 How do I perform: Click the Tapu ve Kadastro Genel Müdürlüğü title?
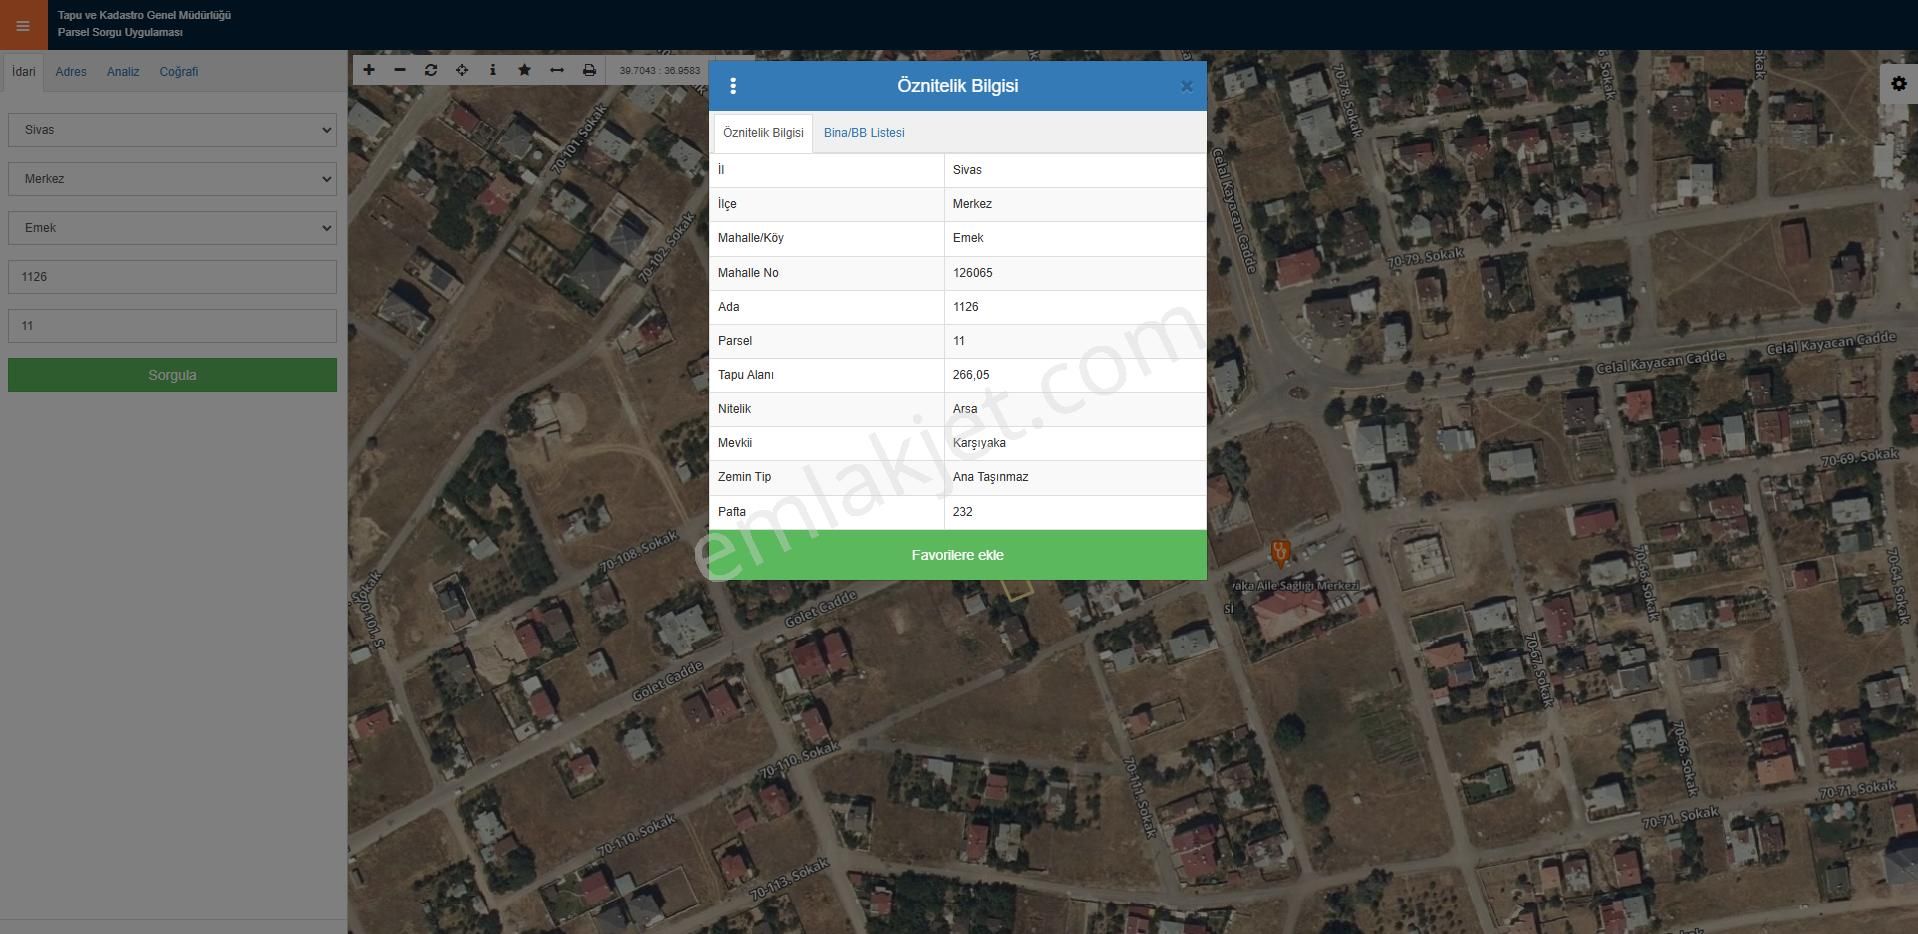pyautogui.click(x=144, y=15)
